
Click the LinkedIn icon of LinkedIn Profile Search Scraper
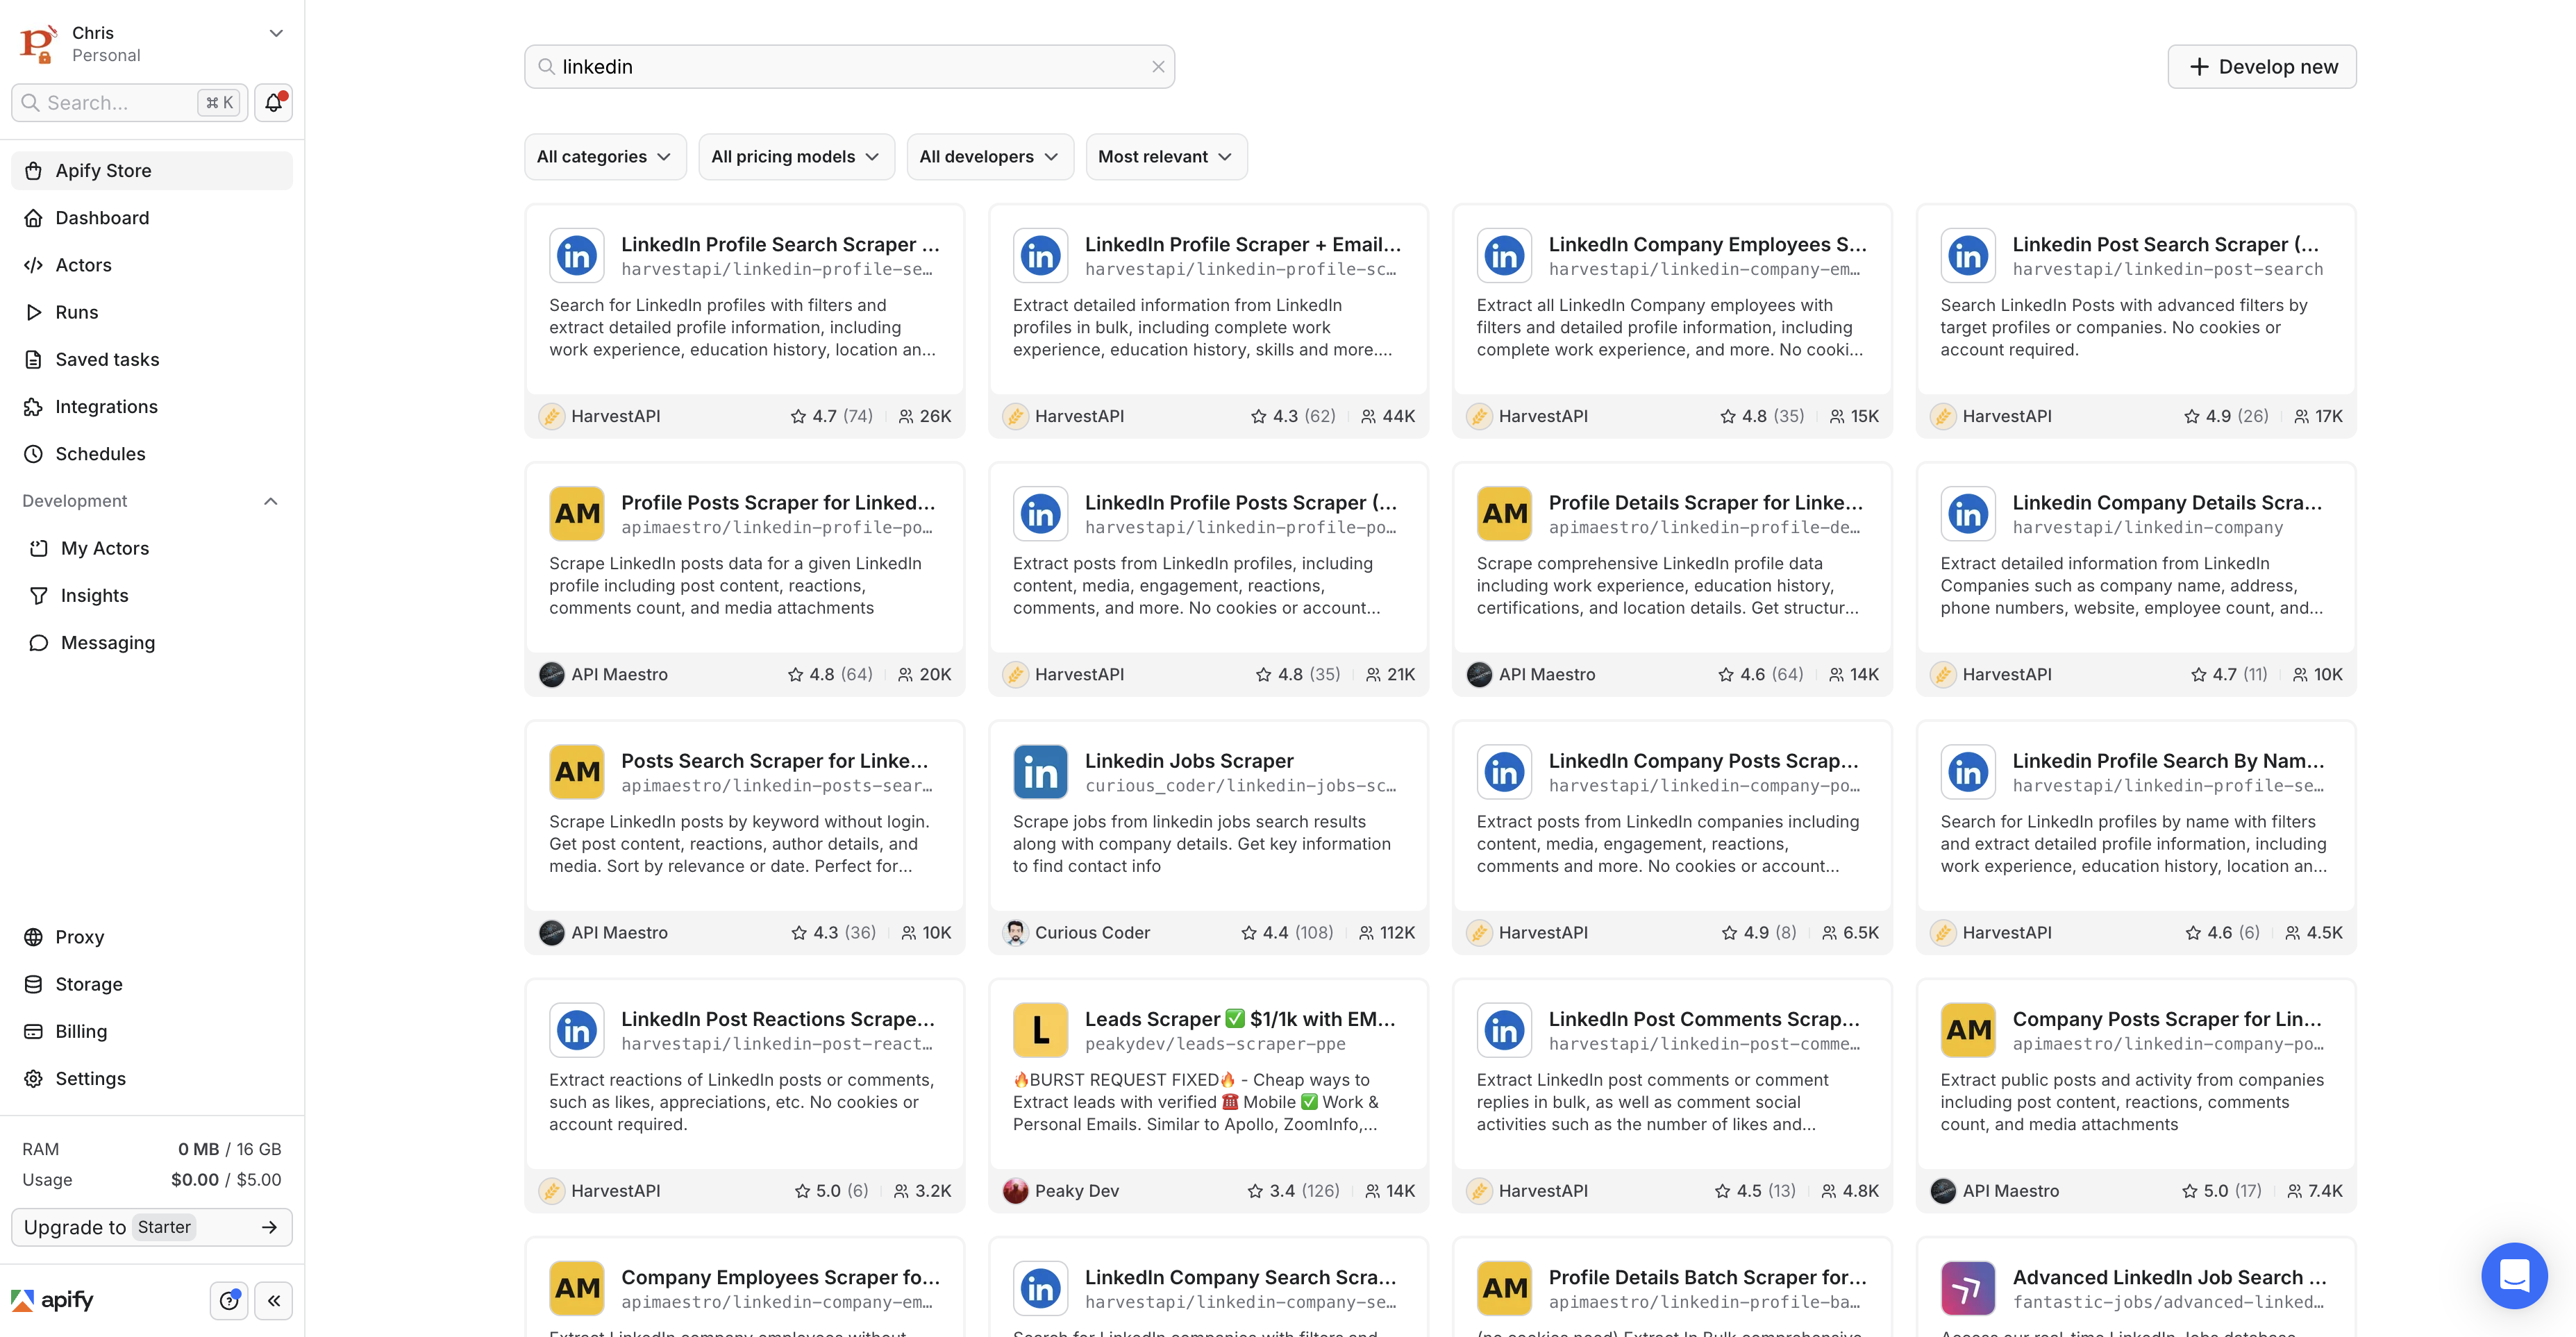pyautogui.click(x=577, y=256)
